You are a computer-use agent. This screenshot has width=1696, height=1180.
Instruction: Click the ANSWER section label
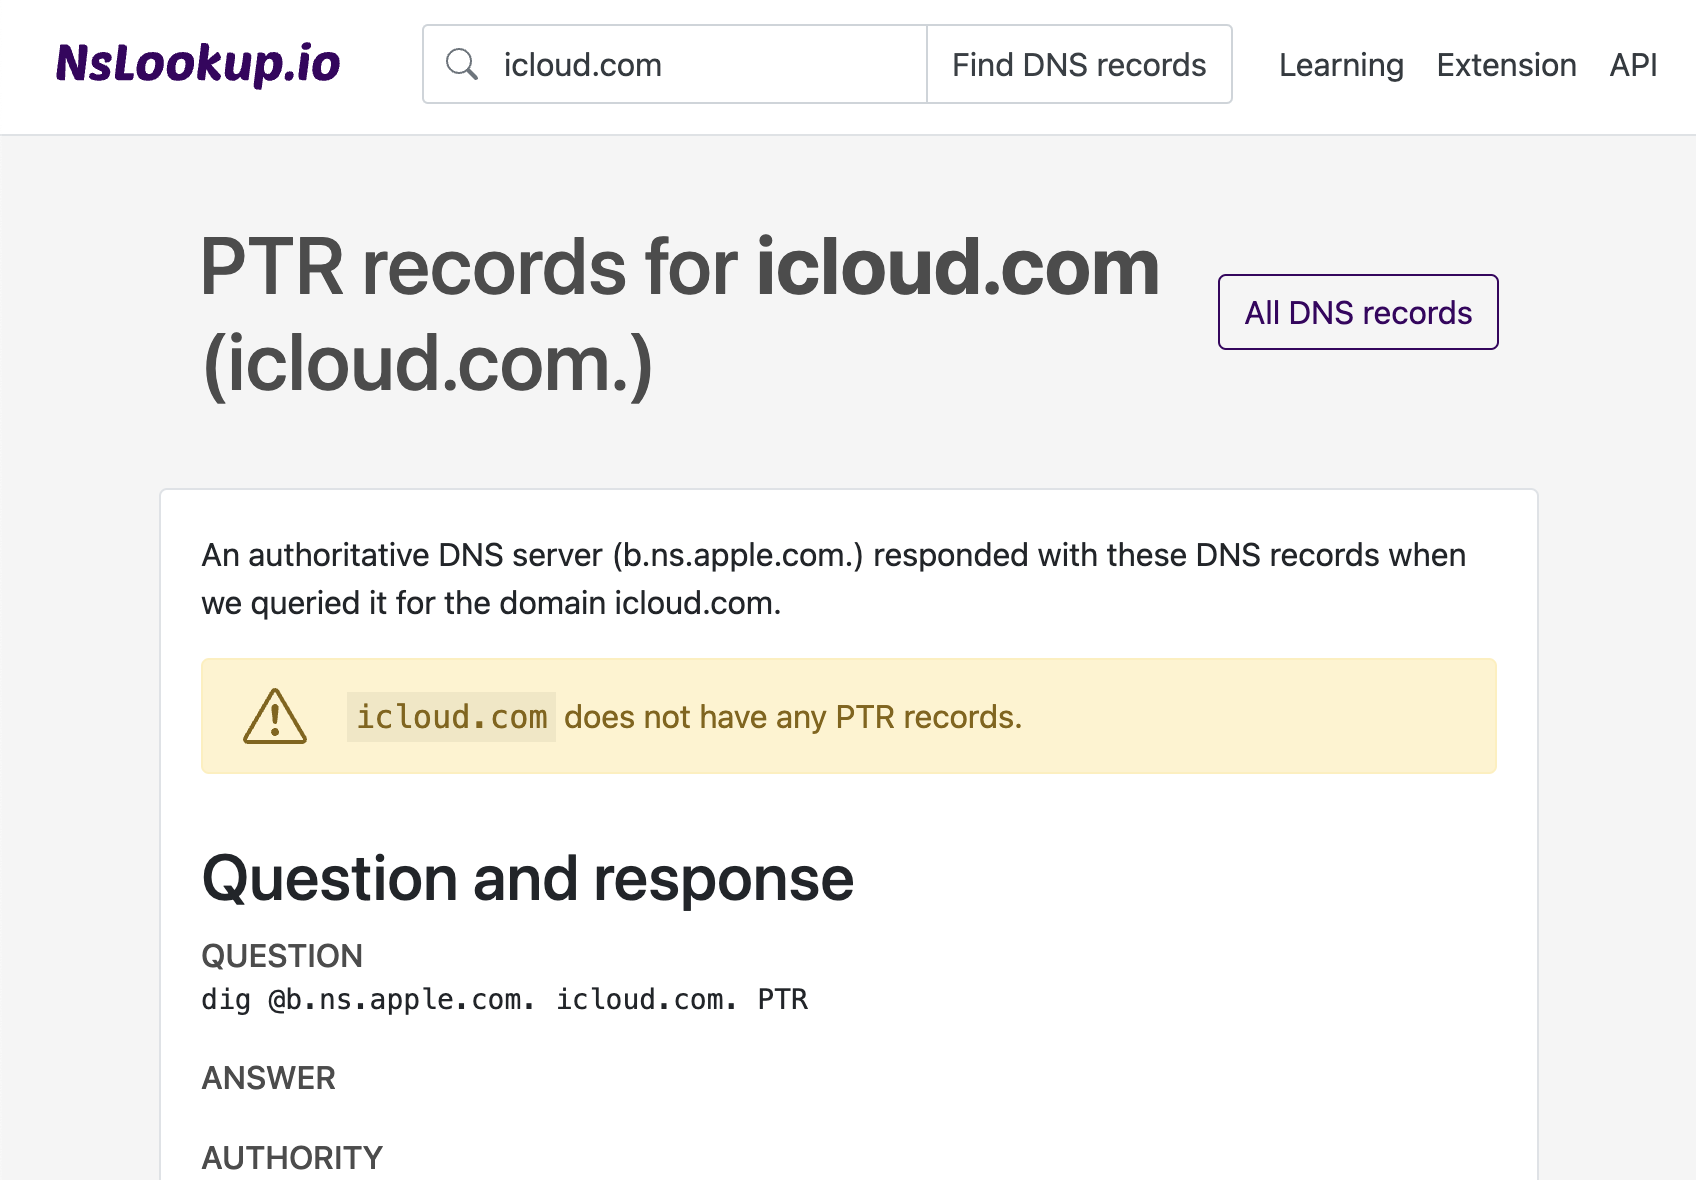(268, 1078)
